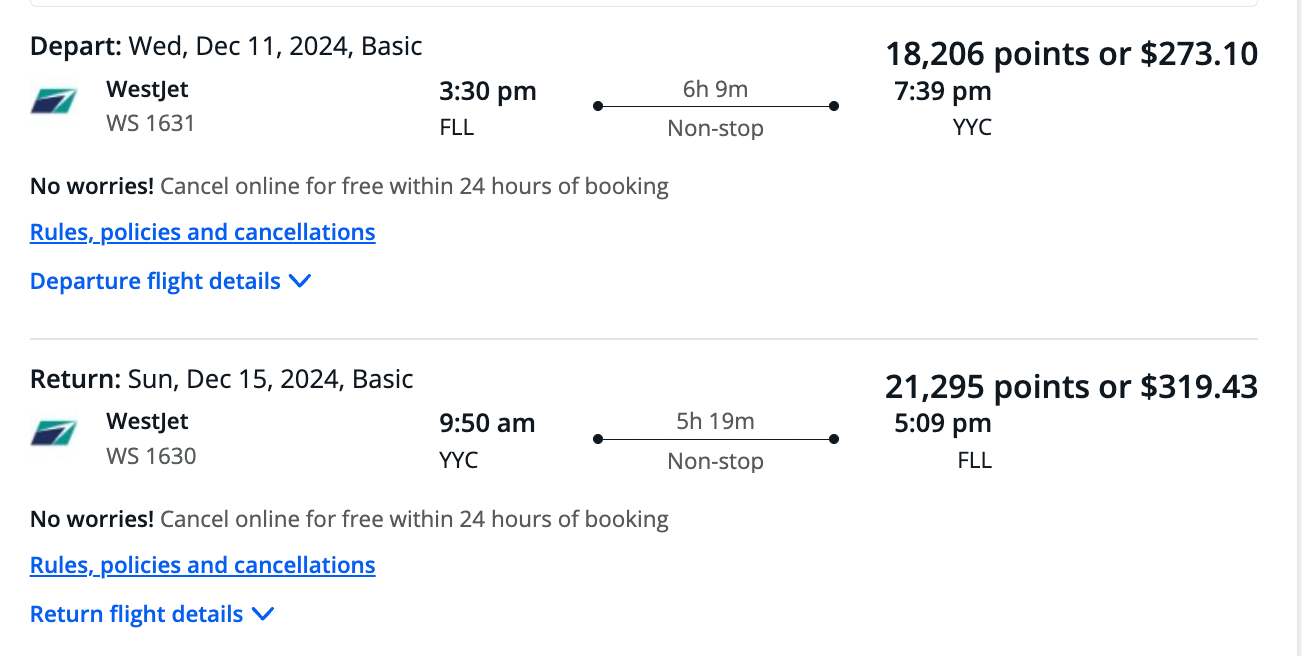Image resolution: width=1302 pixels, height=656 pixels.
Task: Click the 3:30 pm departure time
Action: [486, 90]
